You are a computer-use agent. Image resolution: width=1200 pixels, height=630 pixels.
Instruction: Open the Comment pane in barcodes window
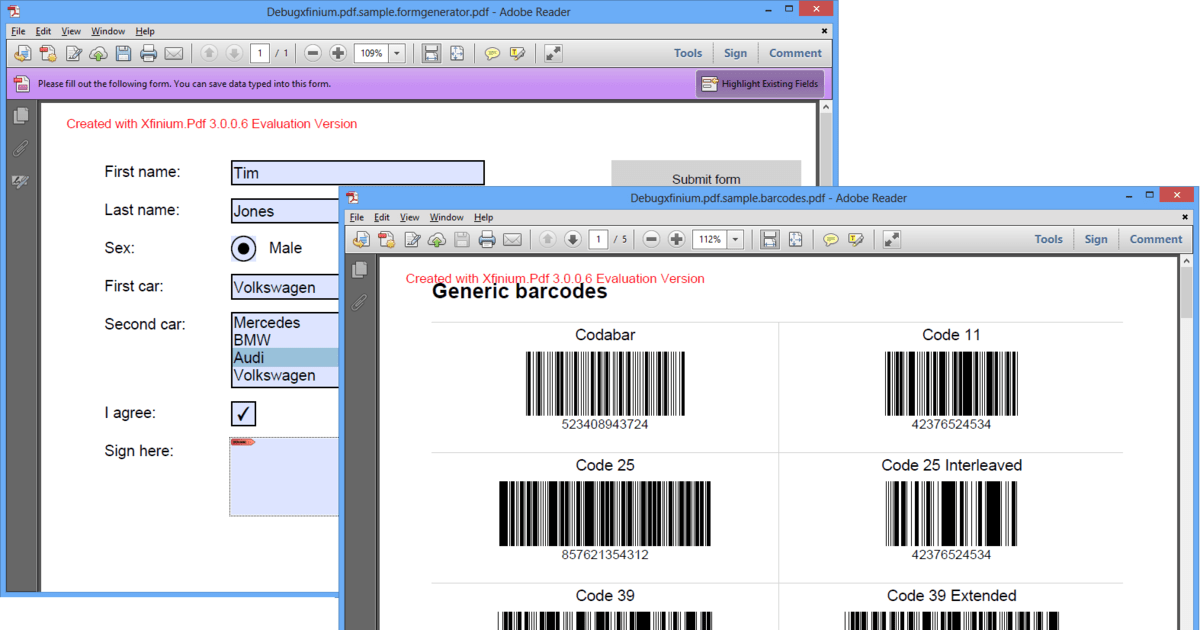(1156, 239)
